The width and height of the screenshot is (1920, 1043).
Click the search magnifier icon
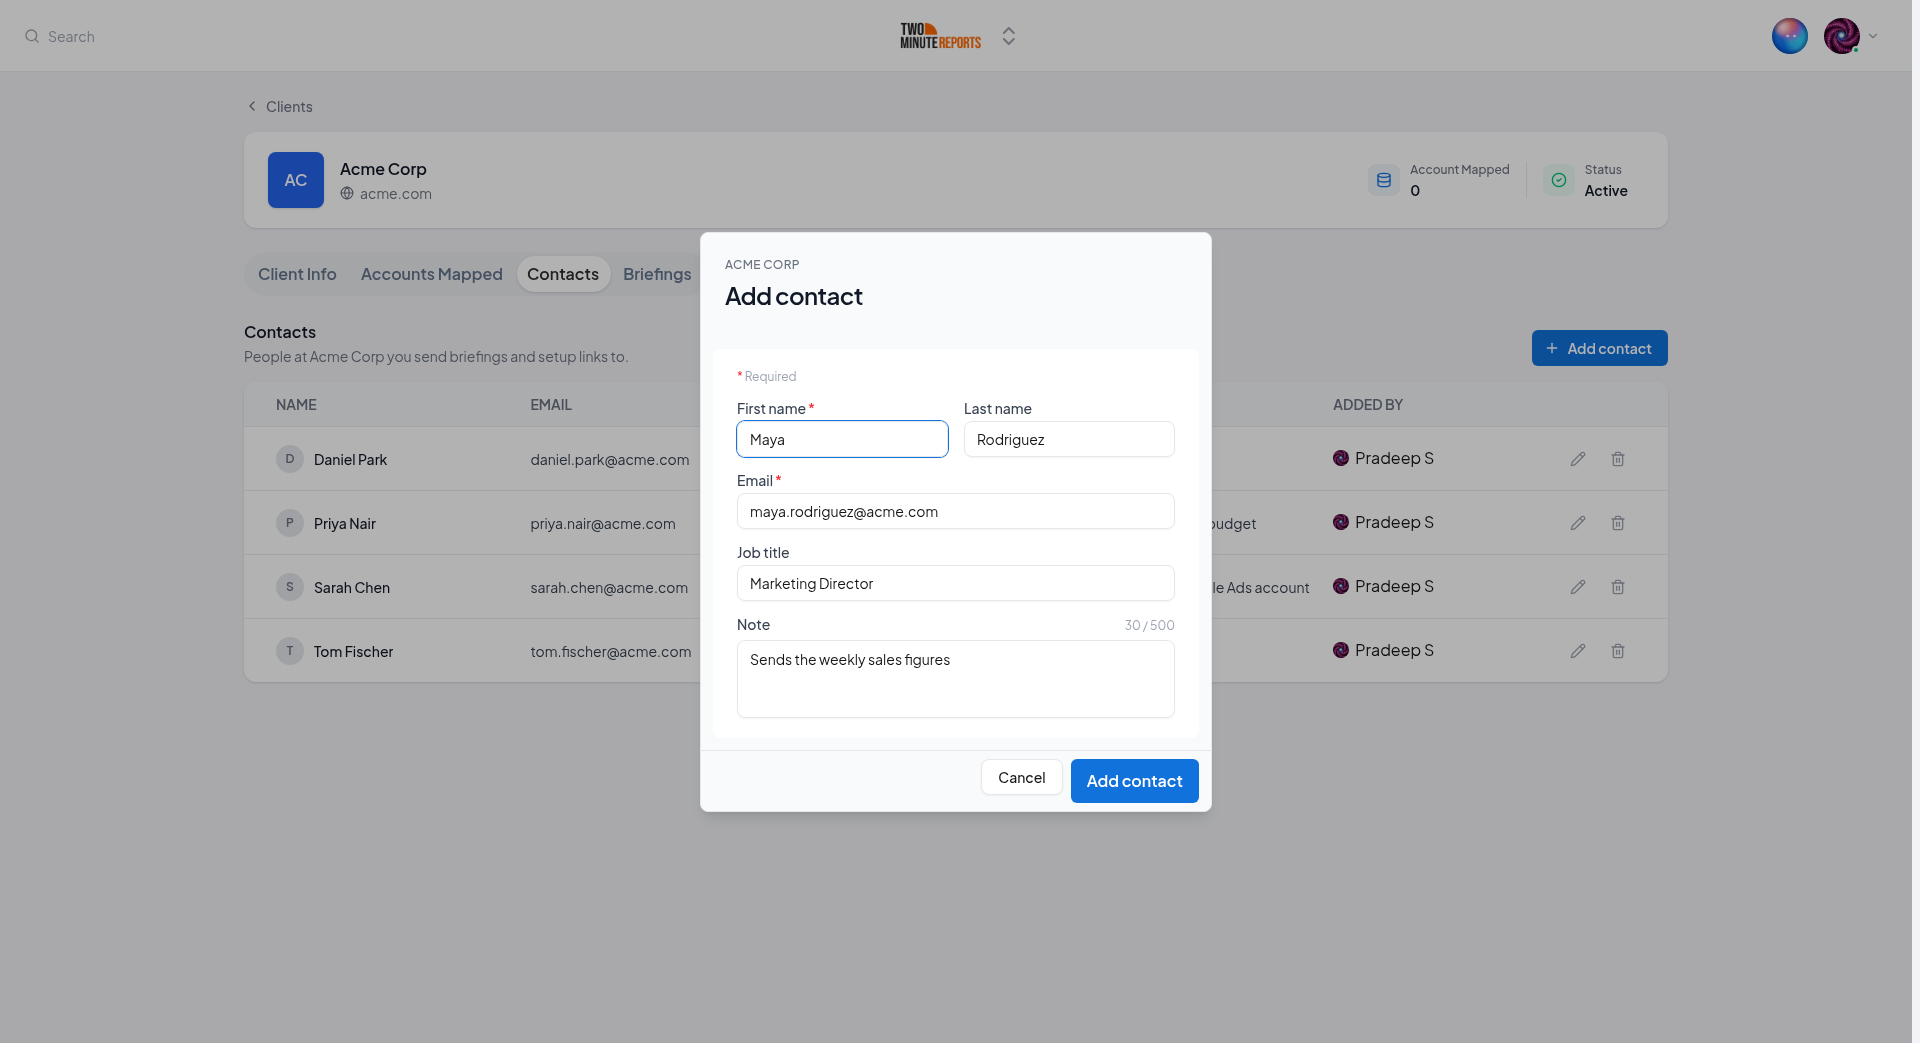pos(32,36)
